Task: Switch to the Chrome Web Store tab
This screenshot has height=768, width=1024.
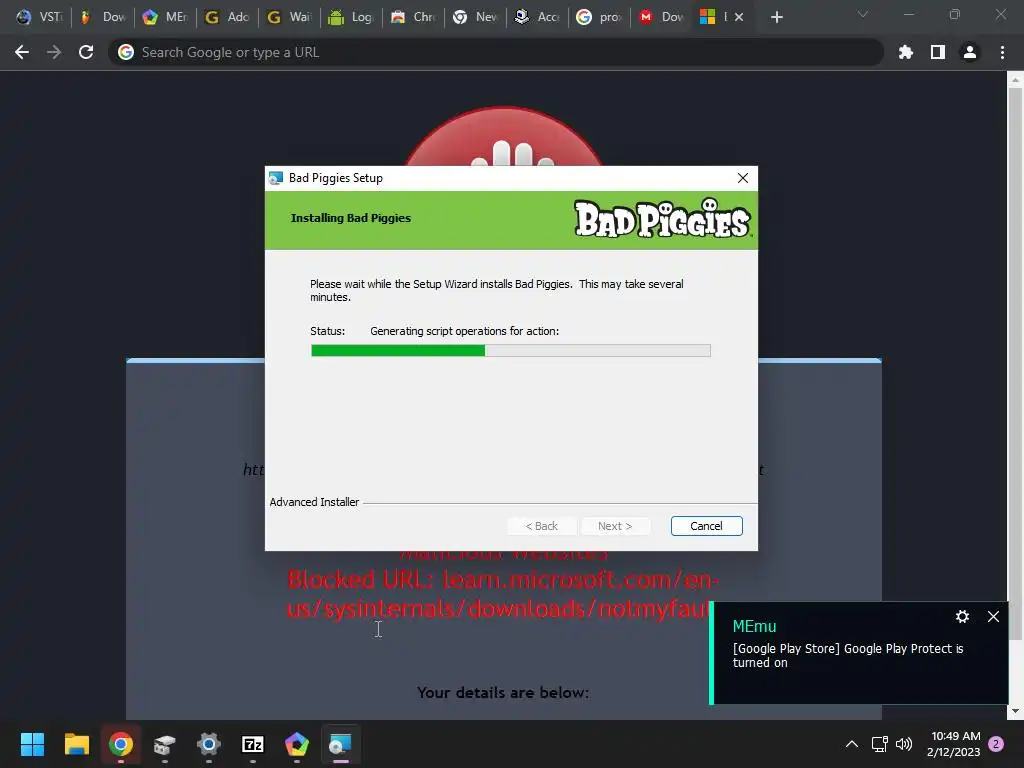Action: click(413, 17)
